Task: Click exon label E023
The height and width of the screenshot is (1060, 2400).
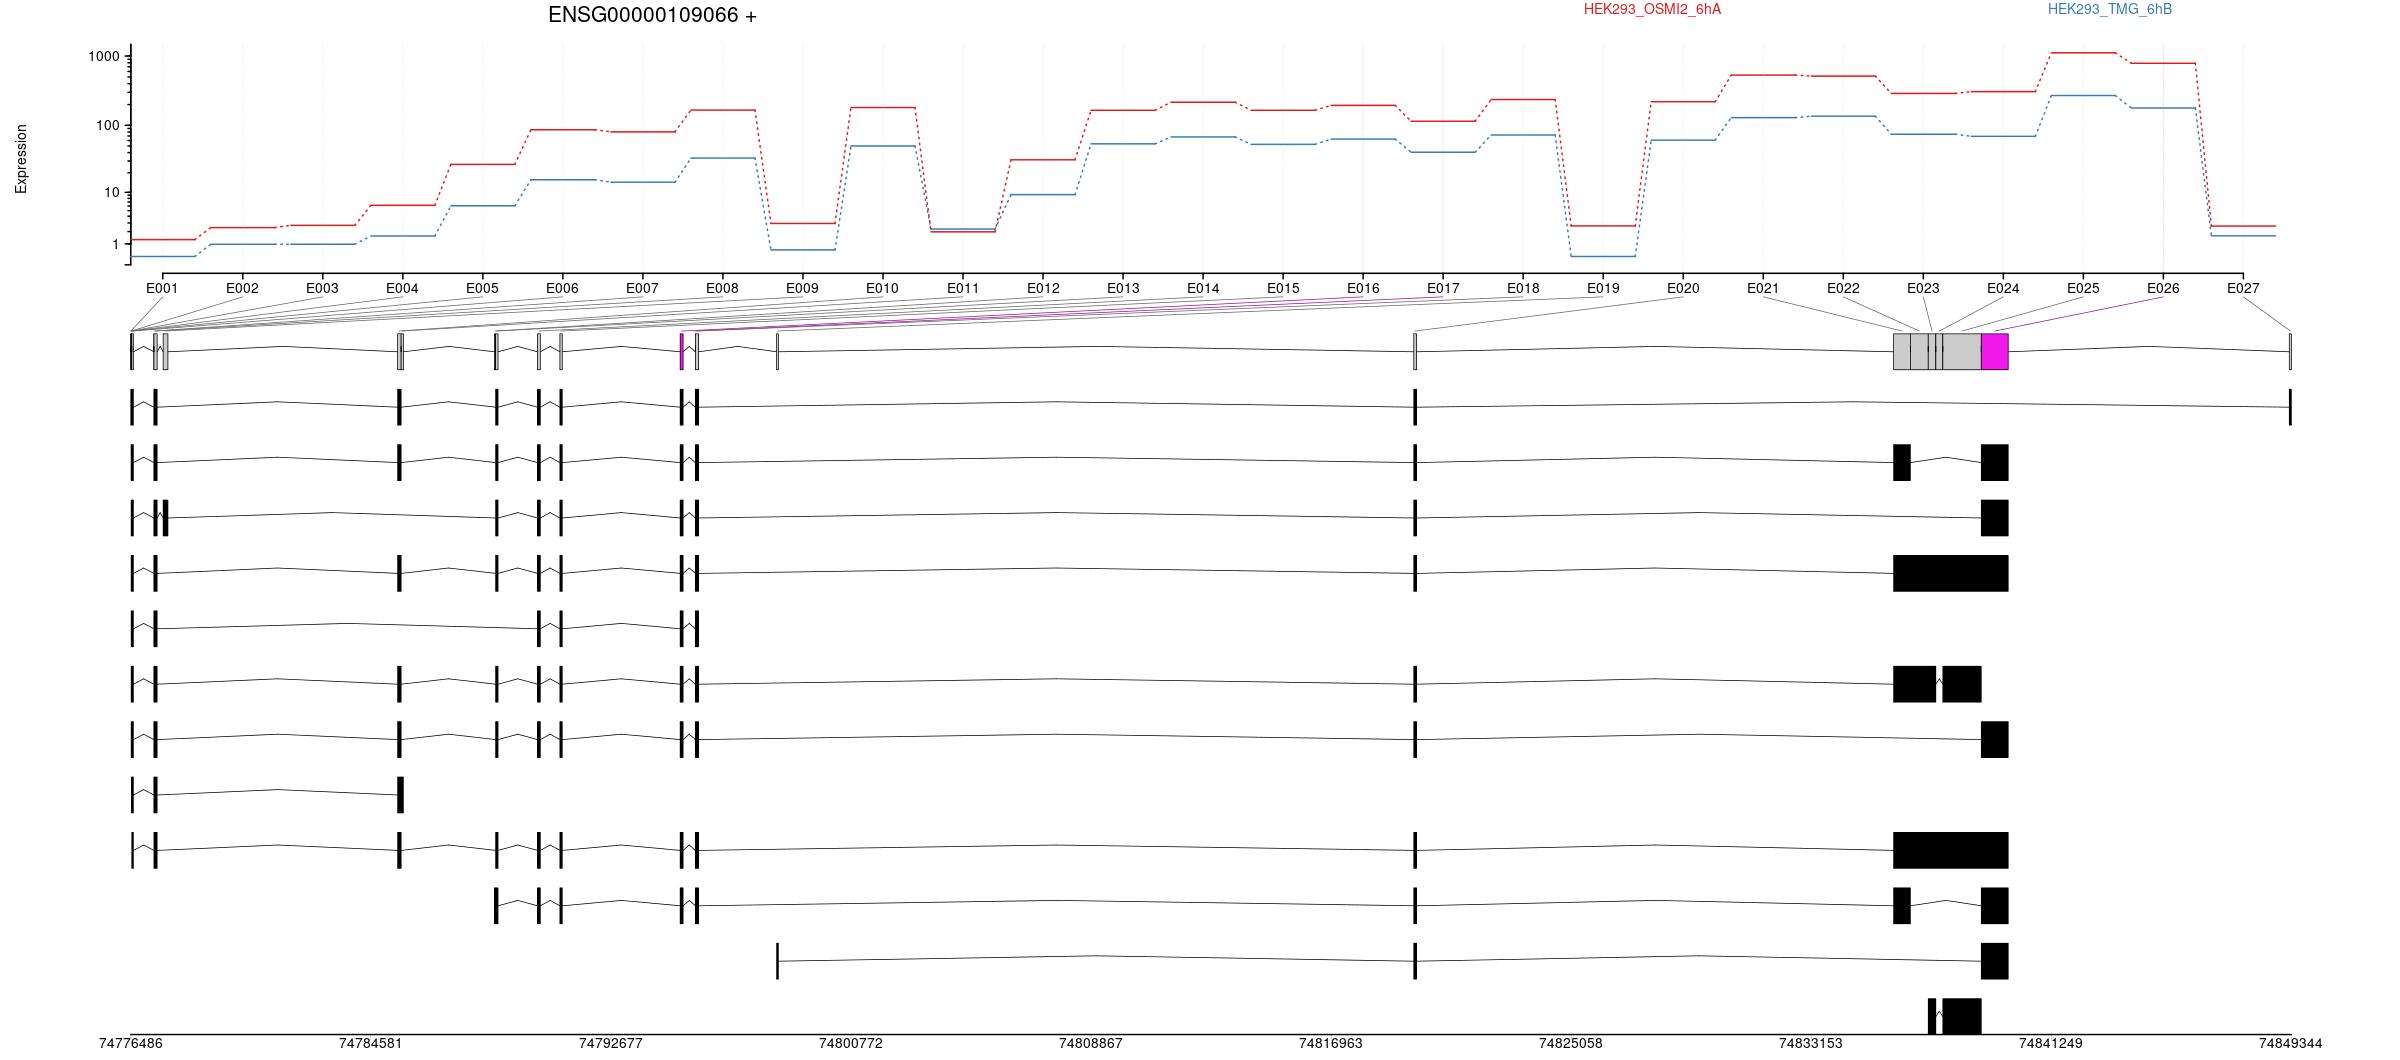Action: (x=1923, y=288)
